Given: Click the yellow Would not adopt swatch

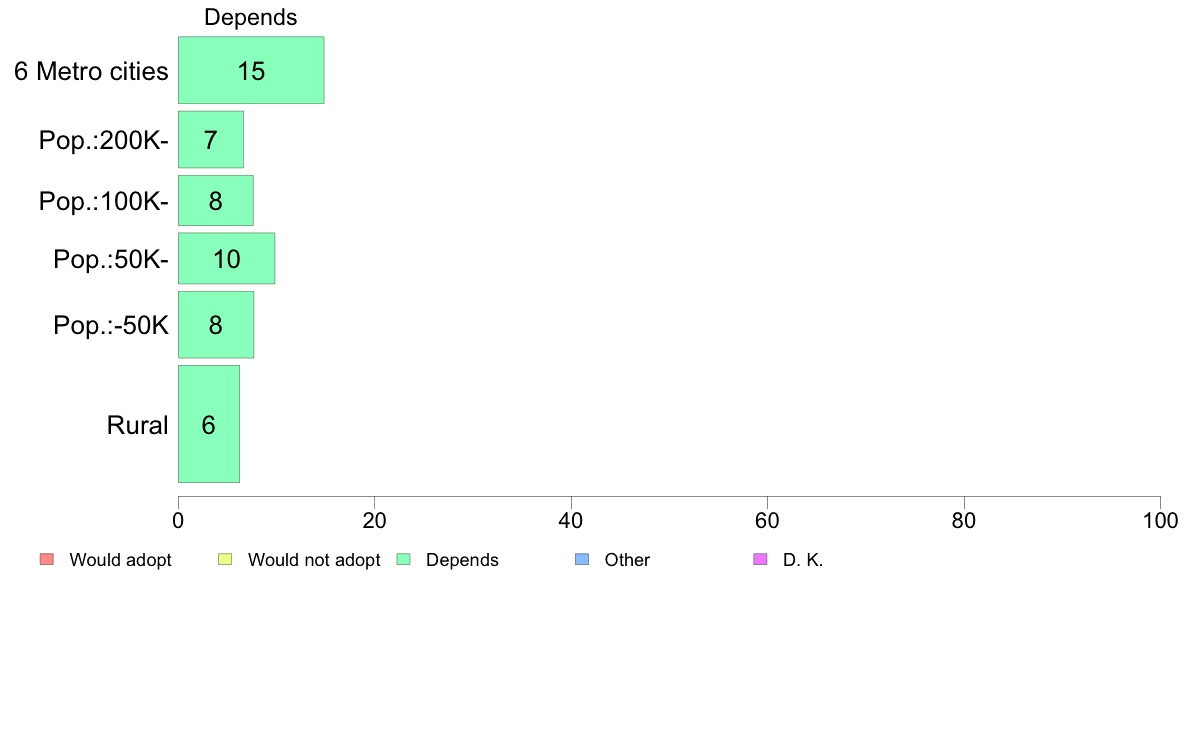Looking at the screenshot, I should pyautogui.click(x=225, y=559).
